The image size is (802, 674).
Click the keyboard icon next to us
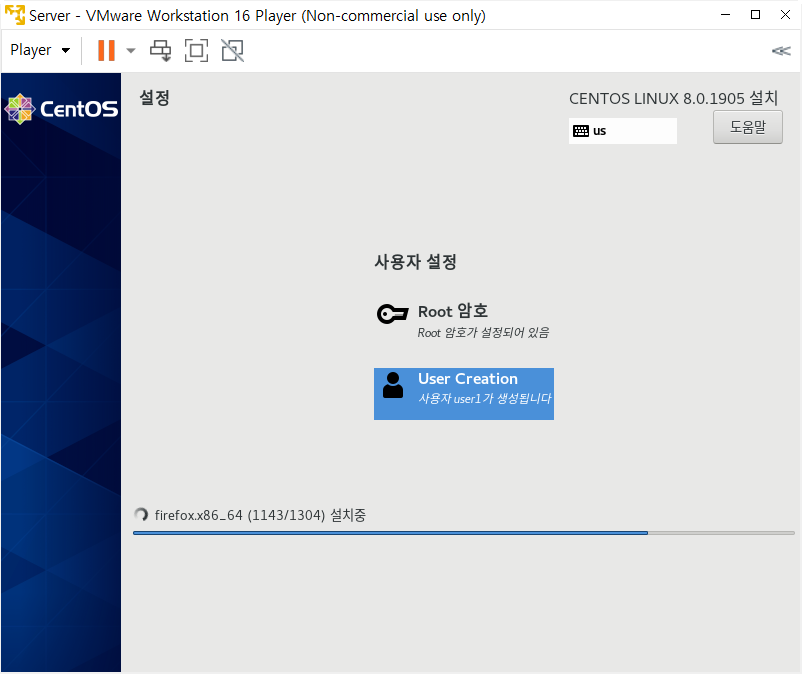(x=581, y=131)
